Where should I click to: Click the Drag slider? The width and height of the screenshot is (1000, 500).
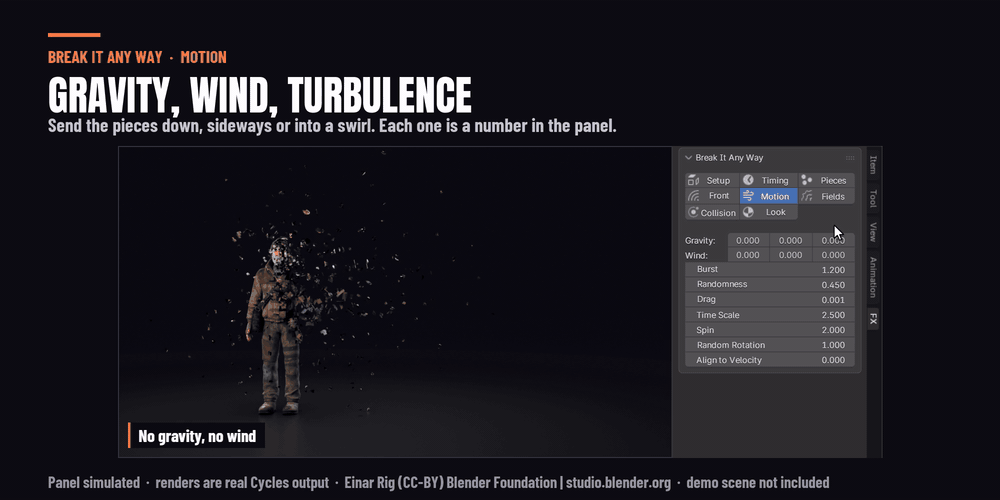point(770,300)
